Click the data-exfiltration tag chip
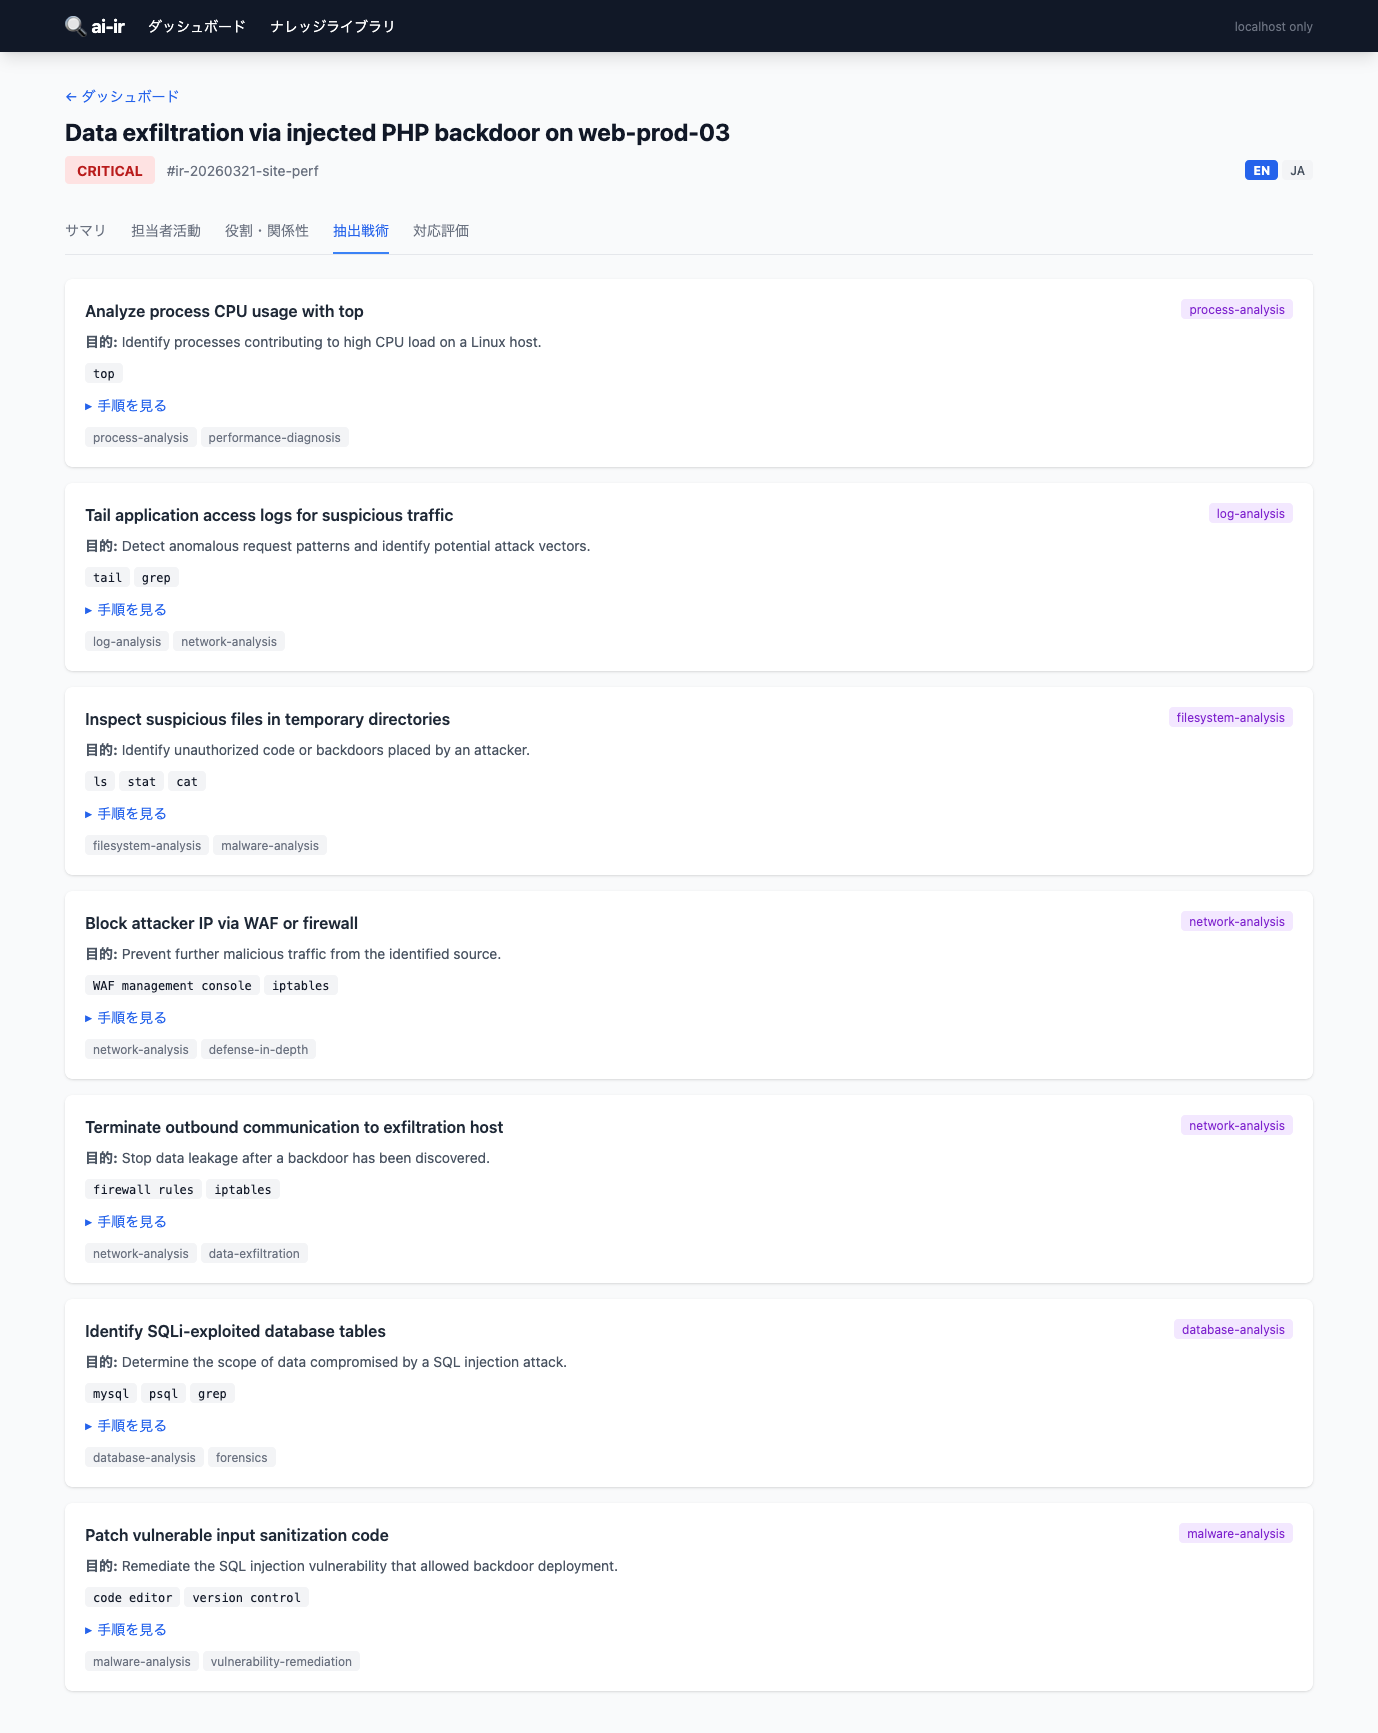The width and height of the screenshot is (1378, 1733). coord(254,1254)
